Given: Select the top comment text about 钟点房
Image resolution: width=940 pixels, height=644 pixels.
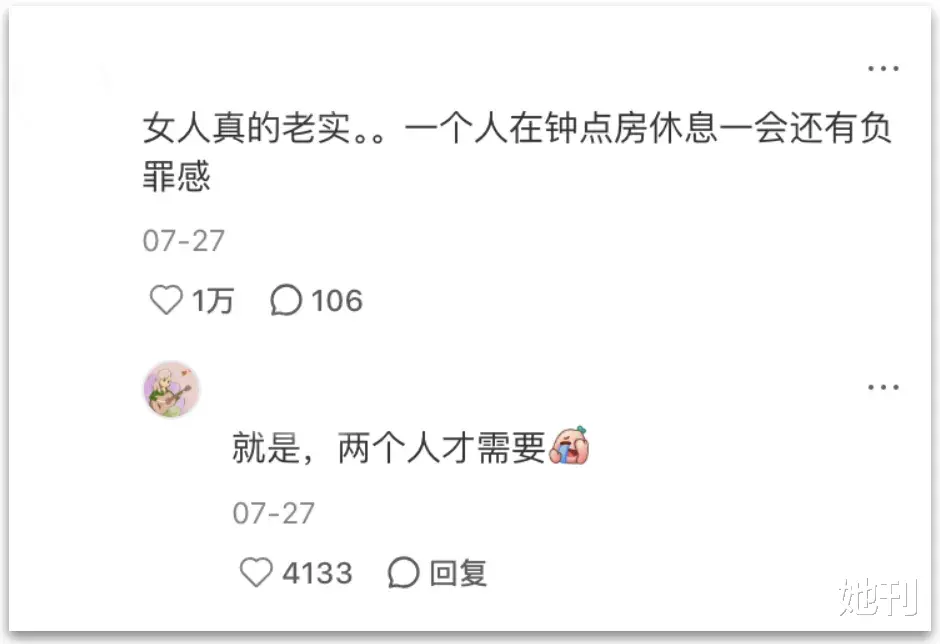Looking at the screenshot, I should pyautogui.click(x=517, y=152).
